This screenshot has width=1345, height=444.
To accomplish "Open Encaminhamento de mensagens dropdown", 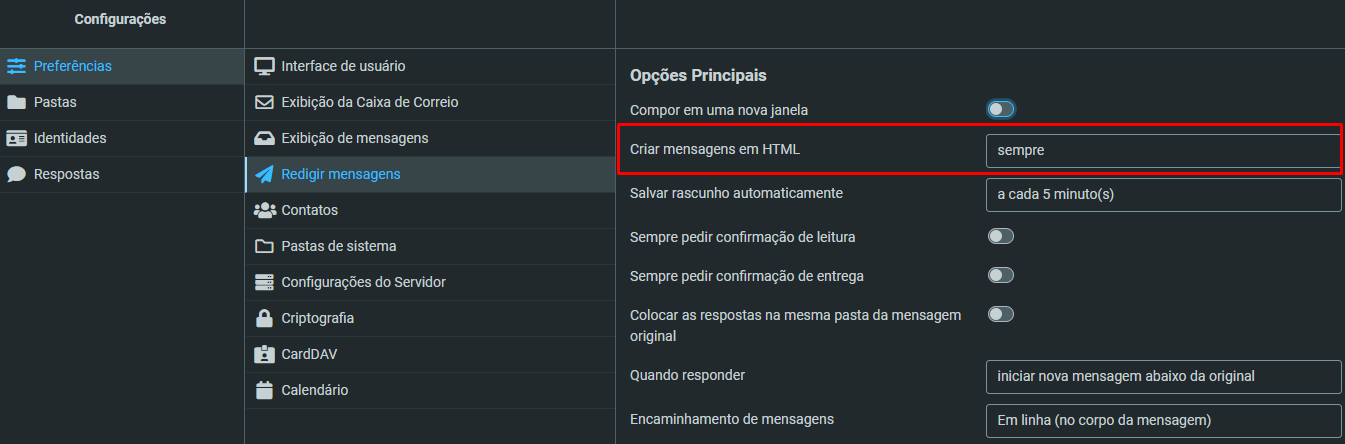I will 1163,420.
